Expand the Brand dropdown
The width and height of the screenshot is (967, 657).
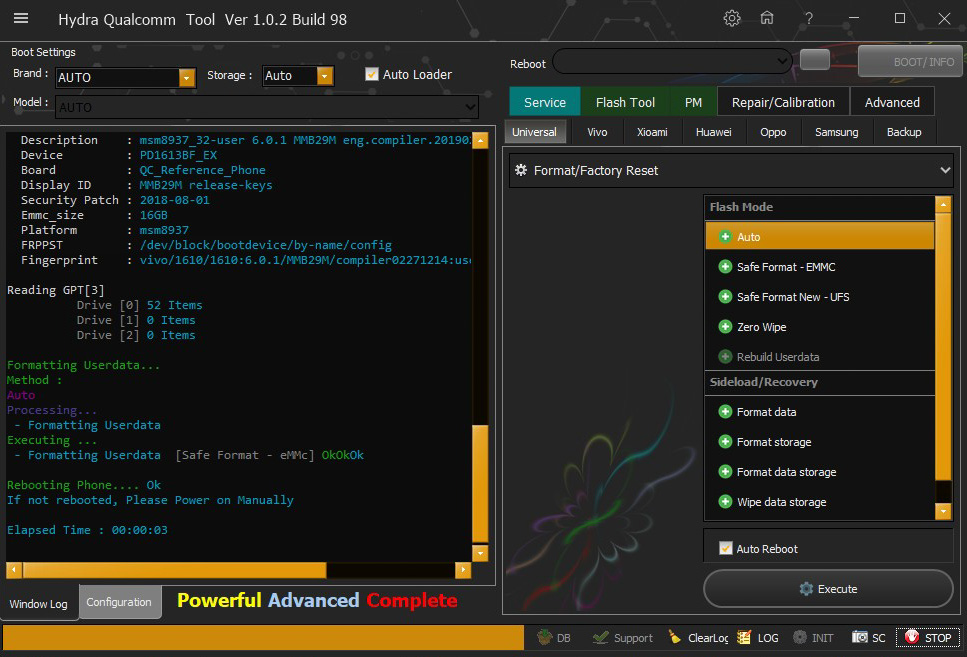(x=186, y=77)
